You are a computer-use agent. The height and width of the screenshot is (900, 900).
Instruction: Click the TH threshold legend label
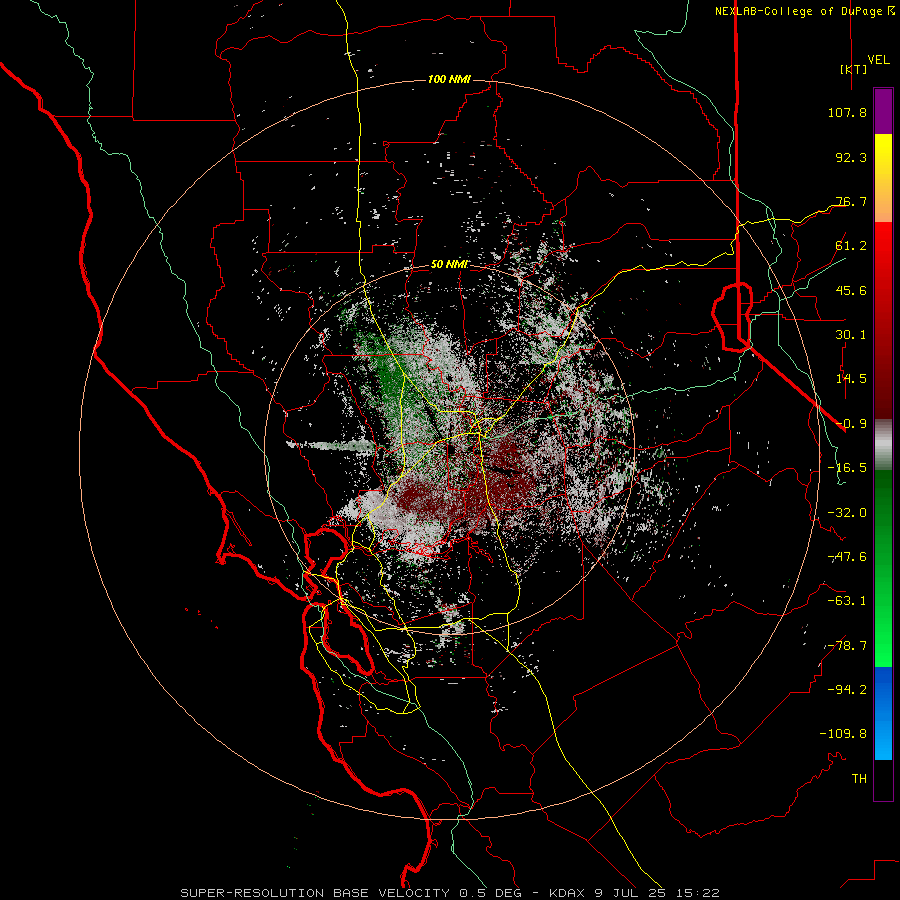[x=859, y=779]
